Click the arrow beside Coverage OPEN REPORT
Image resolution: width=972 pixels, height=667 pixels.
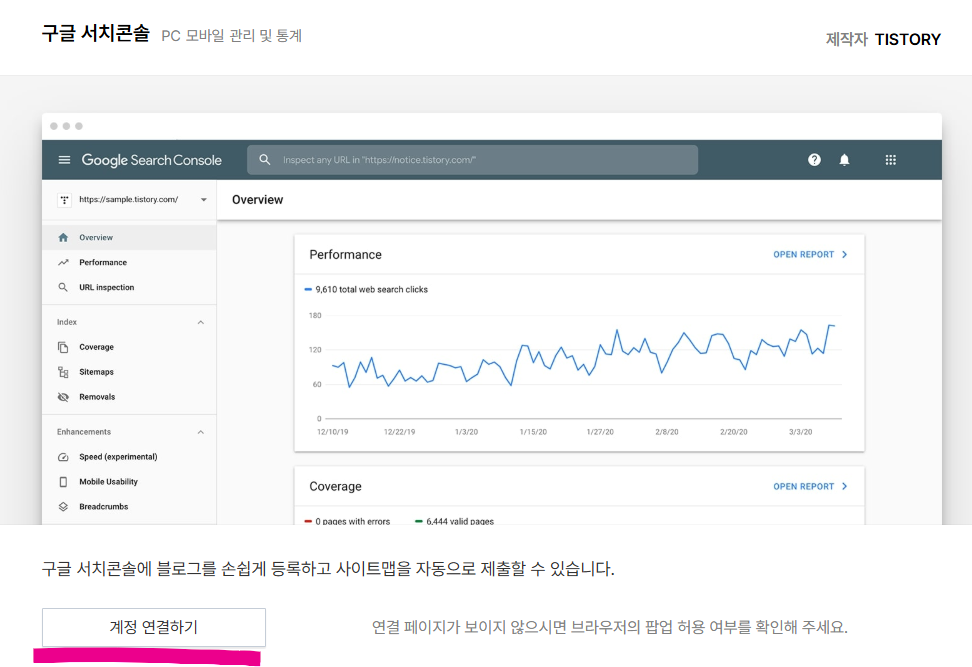pos(844,486)
